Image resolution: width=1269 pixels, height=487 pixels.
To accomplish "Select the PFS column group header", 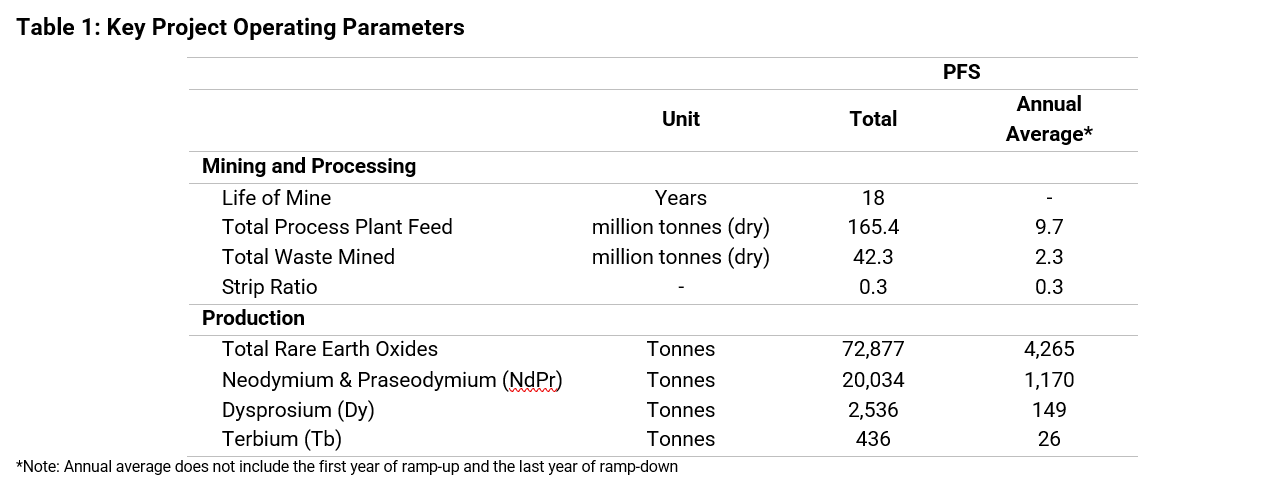I will pos(961,72).
